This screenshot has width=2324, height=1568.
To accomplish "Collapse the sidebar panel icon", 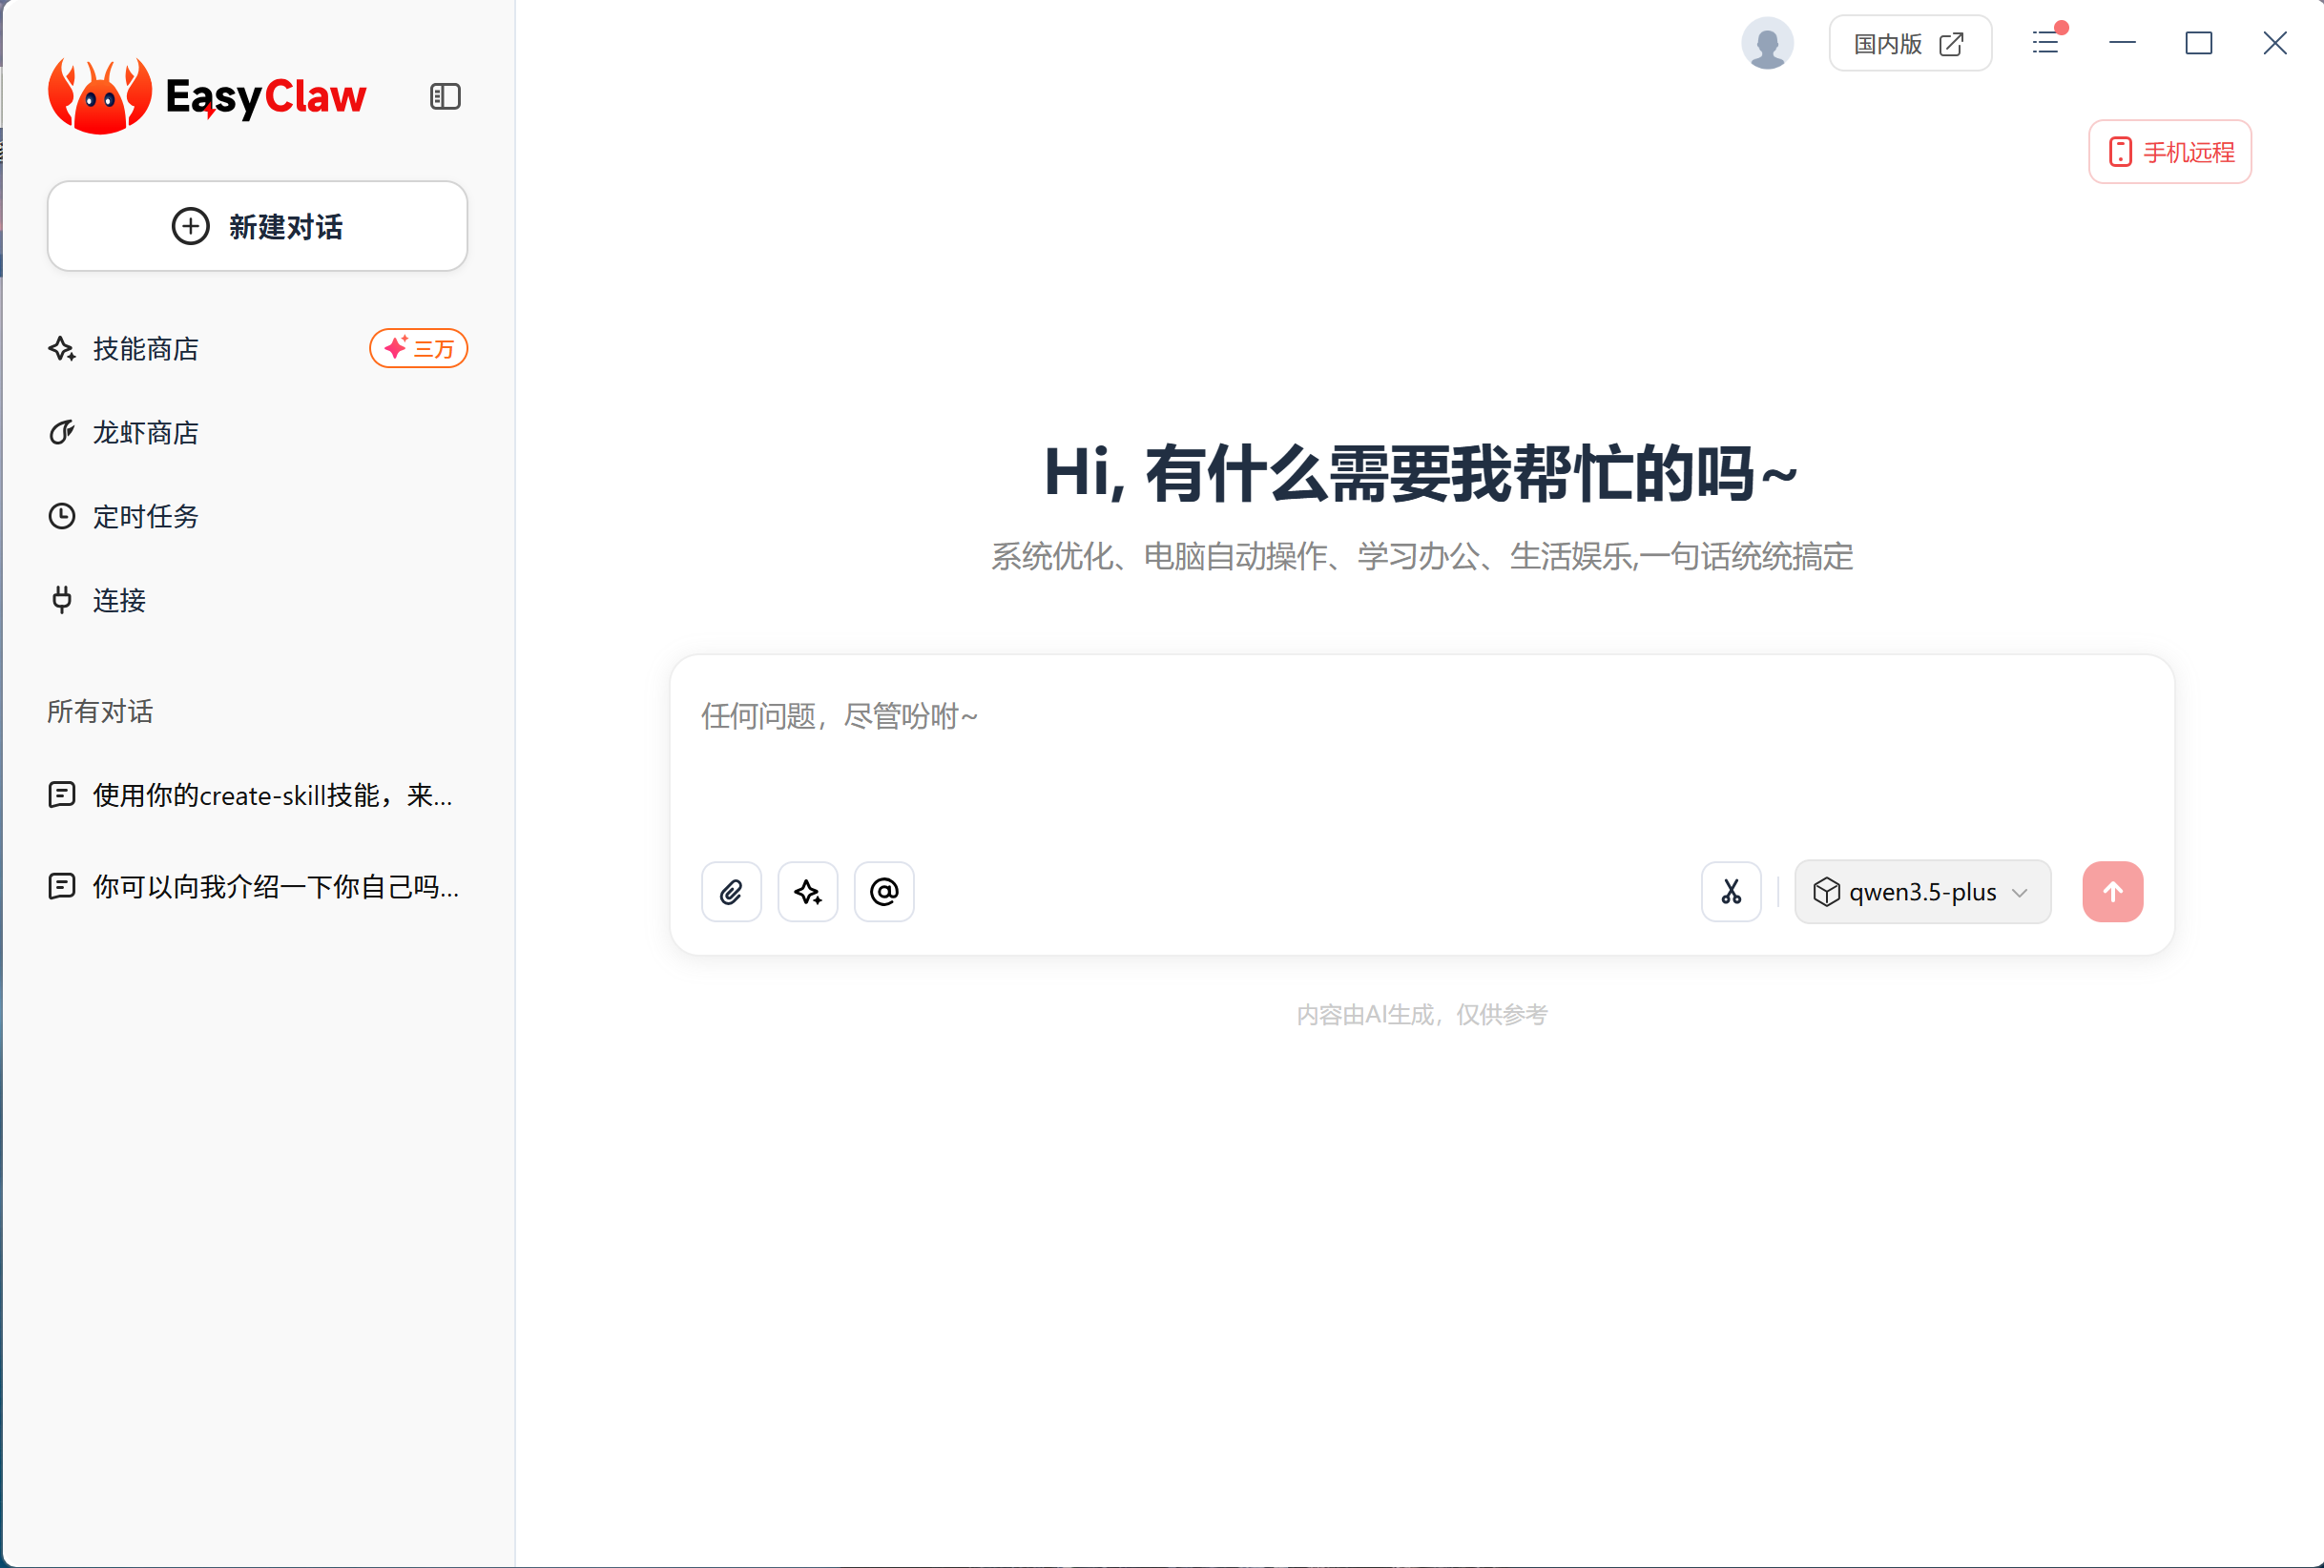I will (x=445, y=96).
